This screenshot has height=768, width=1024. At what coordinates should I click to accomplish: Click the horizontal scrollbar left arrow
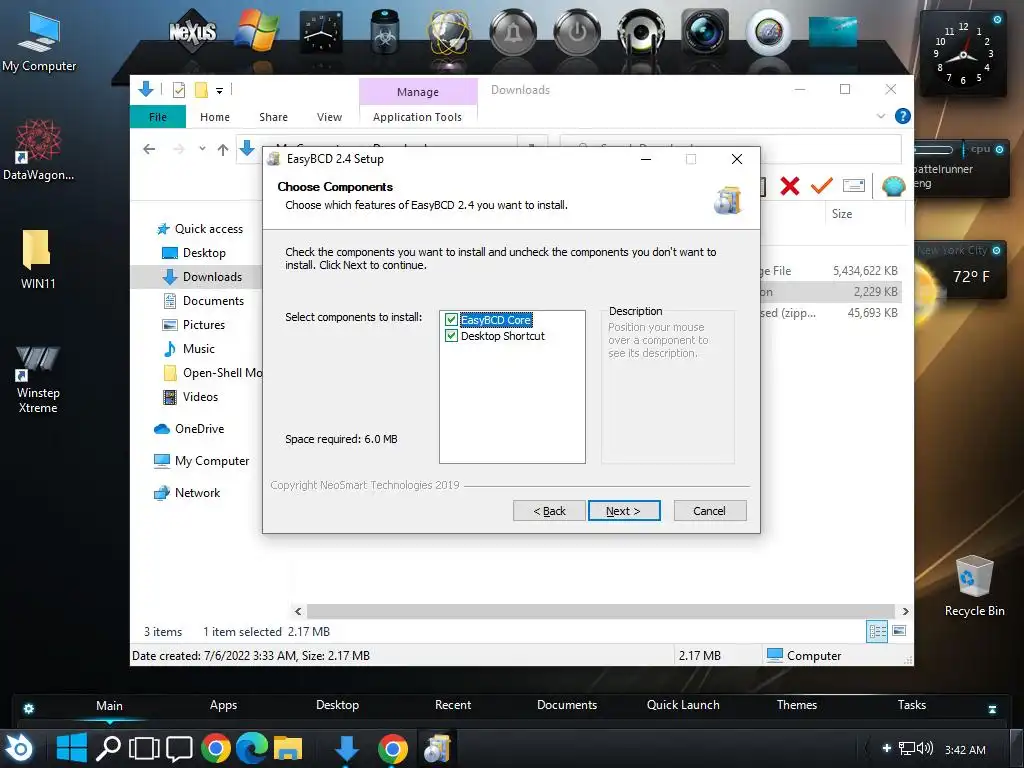[x=298, y=611]
